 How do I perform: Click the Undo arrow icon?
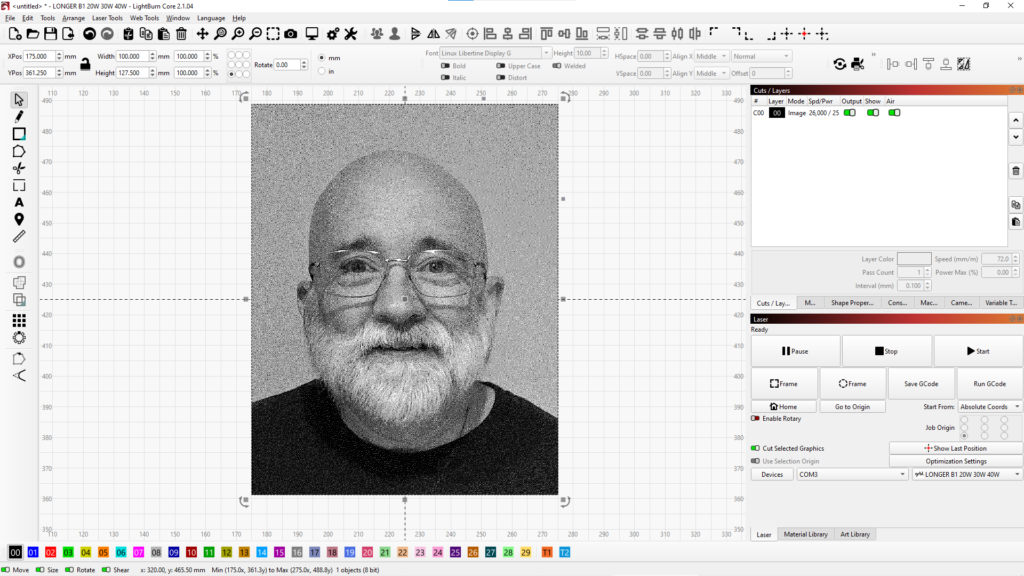[89, 34]
